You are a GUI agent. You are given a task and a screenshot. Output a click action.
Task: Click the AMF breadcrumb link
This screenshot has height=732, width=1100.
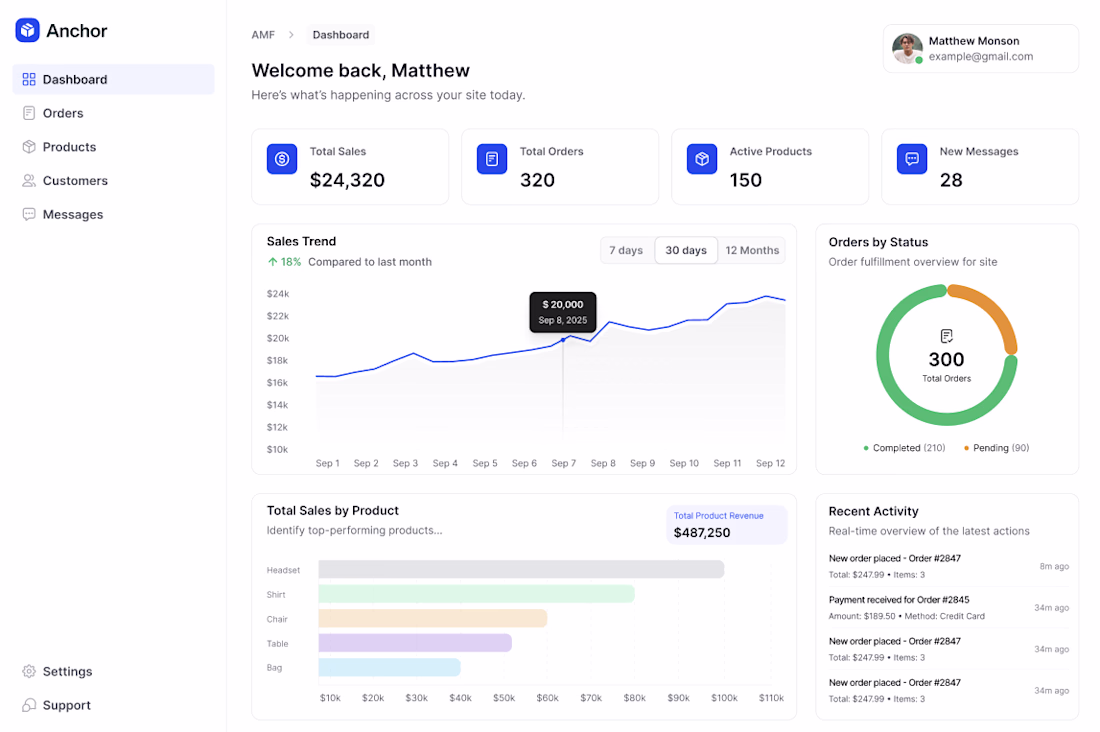tap(263, 34)
